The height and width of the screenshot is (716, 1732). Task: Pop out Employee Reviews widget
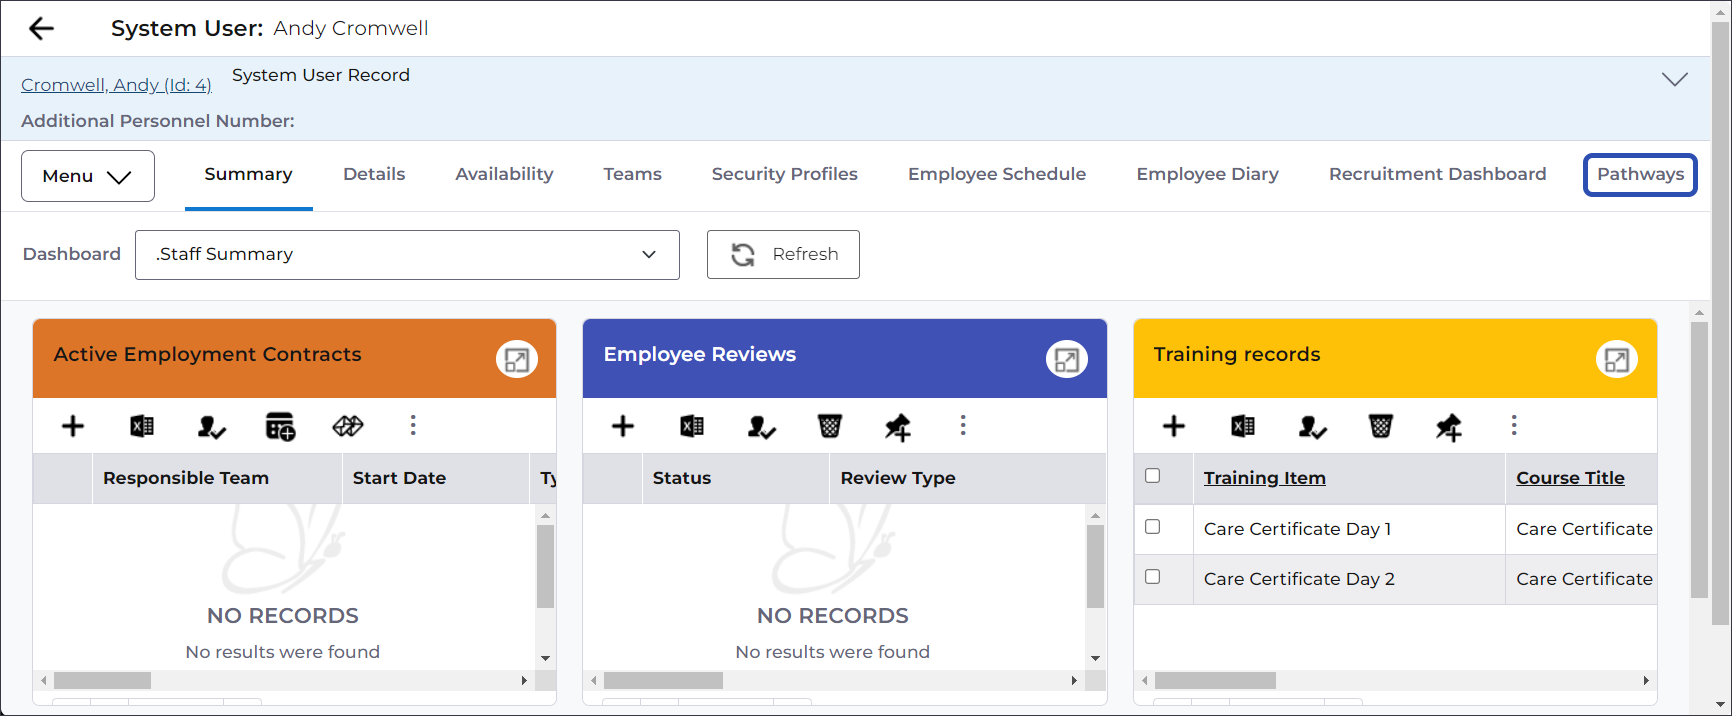1067,359
